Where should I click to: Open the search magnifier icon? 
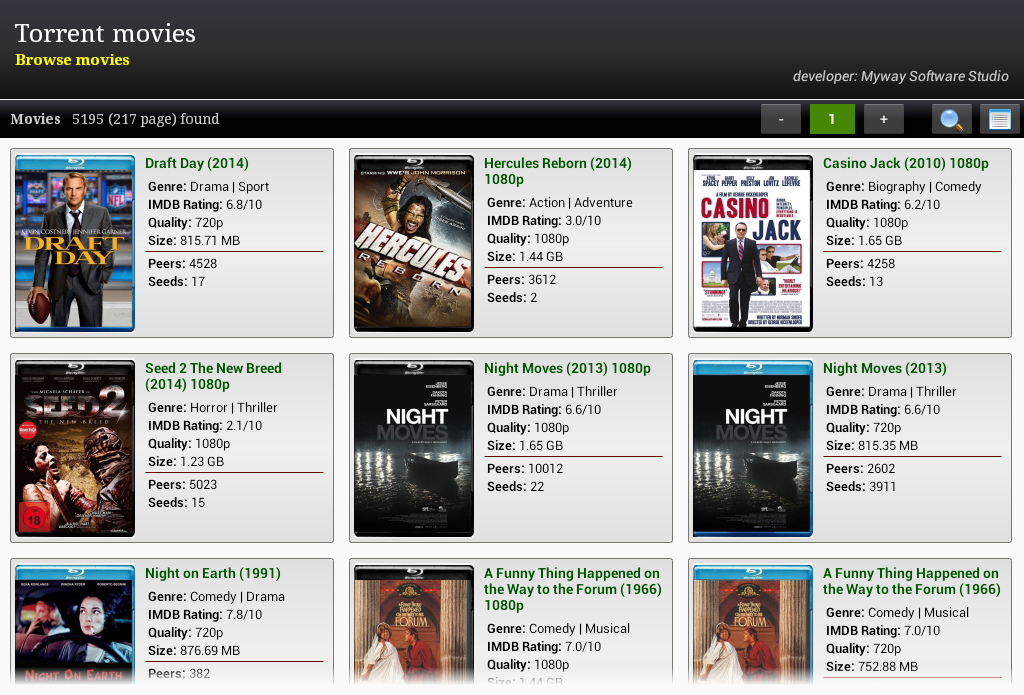[x=951, y=119]
